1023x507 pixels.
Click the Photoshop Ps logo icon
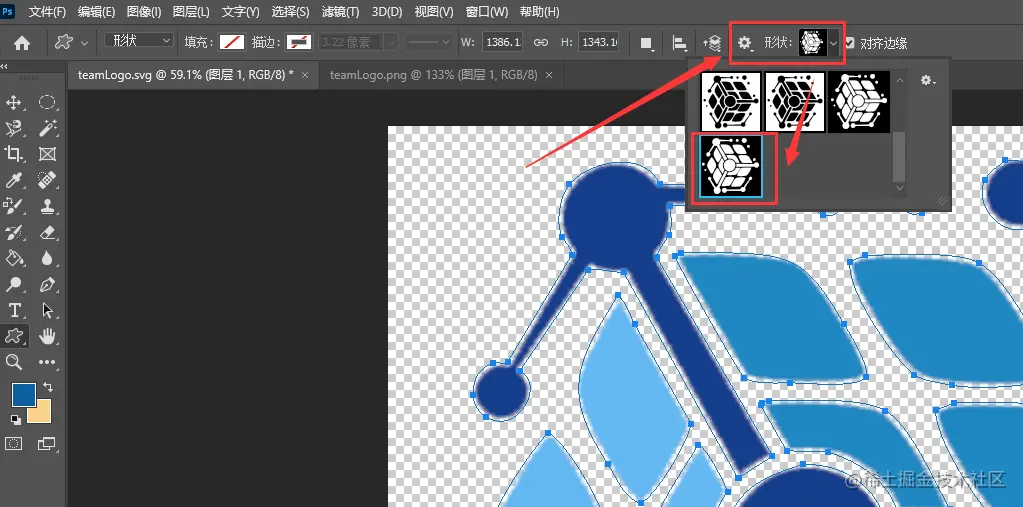[7, 11]
